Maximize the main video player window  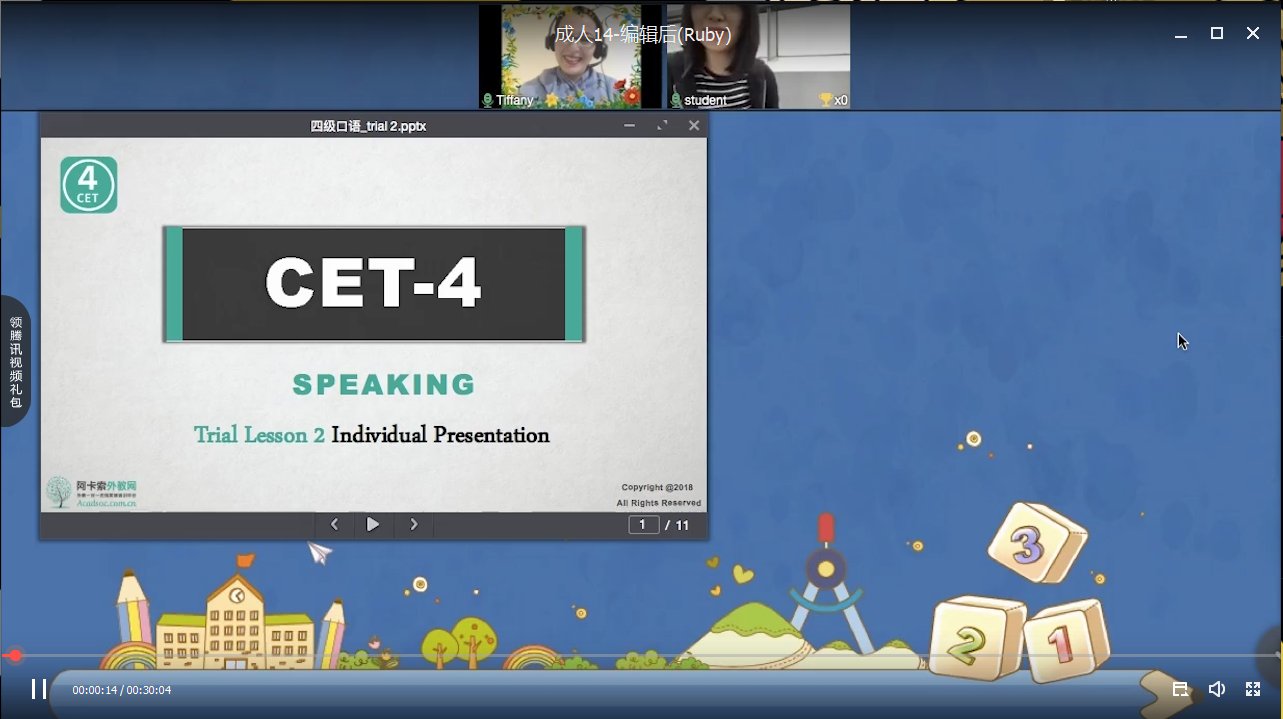click(1216, 33)
